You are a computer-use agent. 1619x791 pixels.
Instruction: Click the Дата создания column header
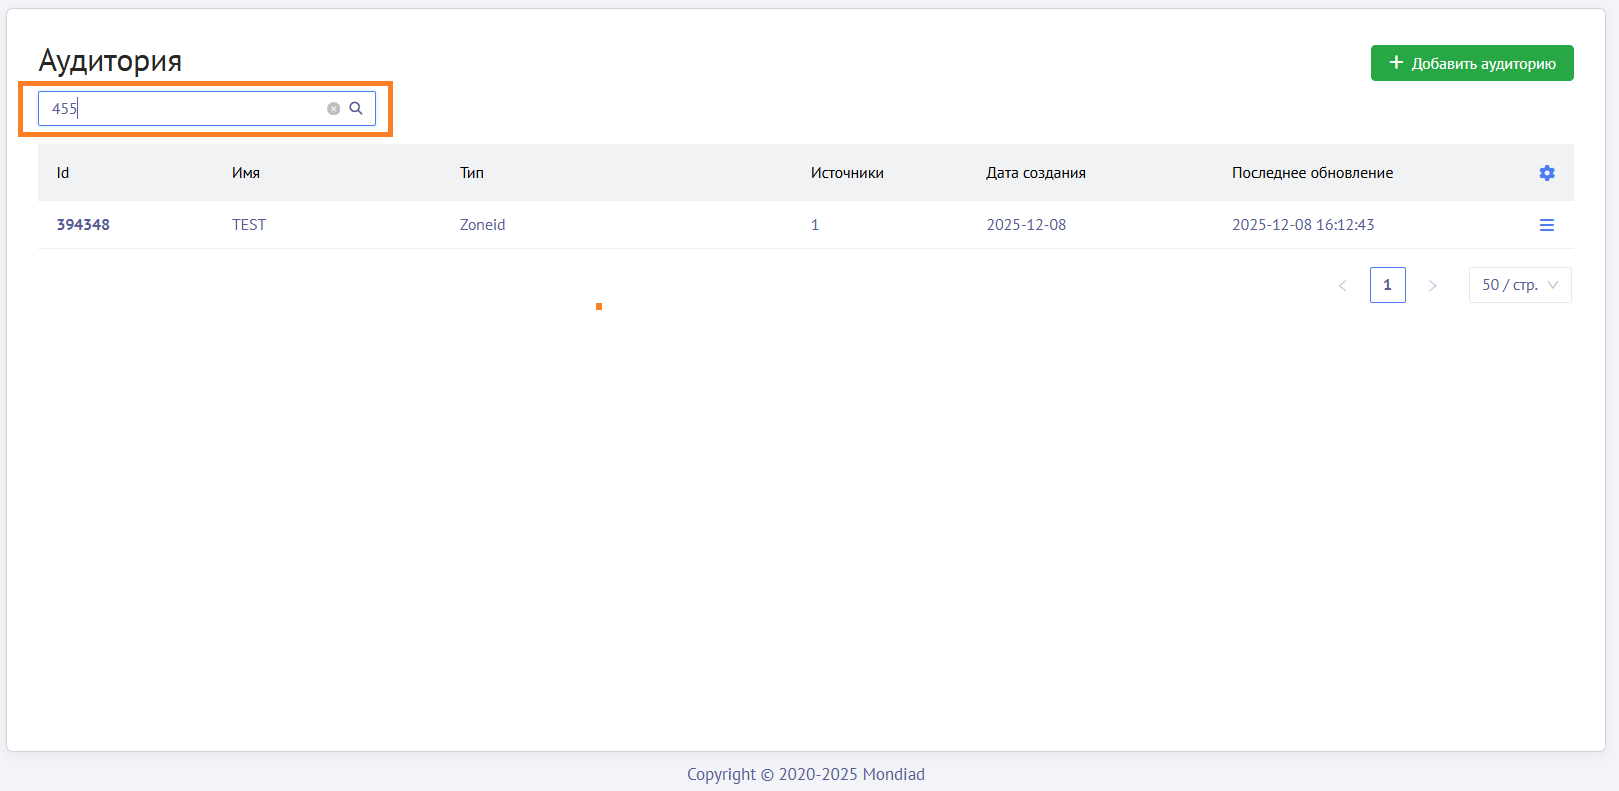[1035, 173]
